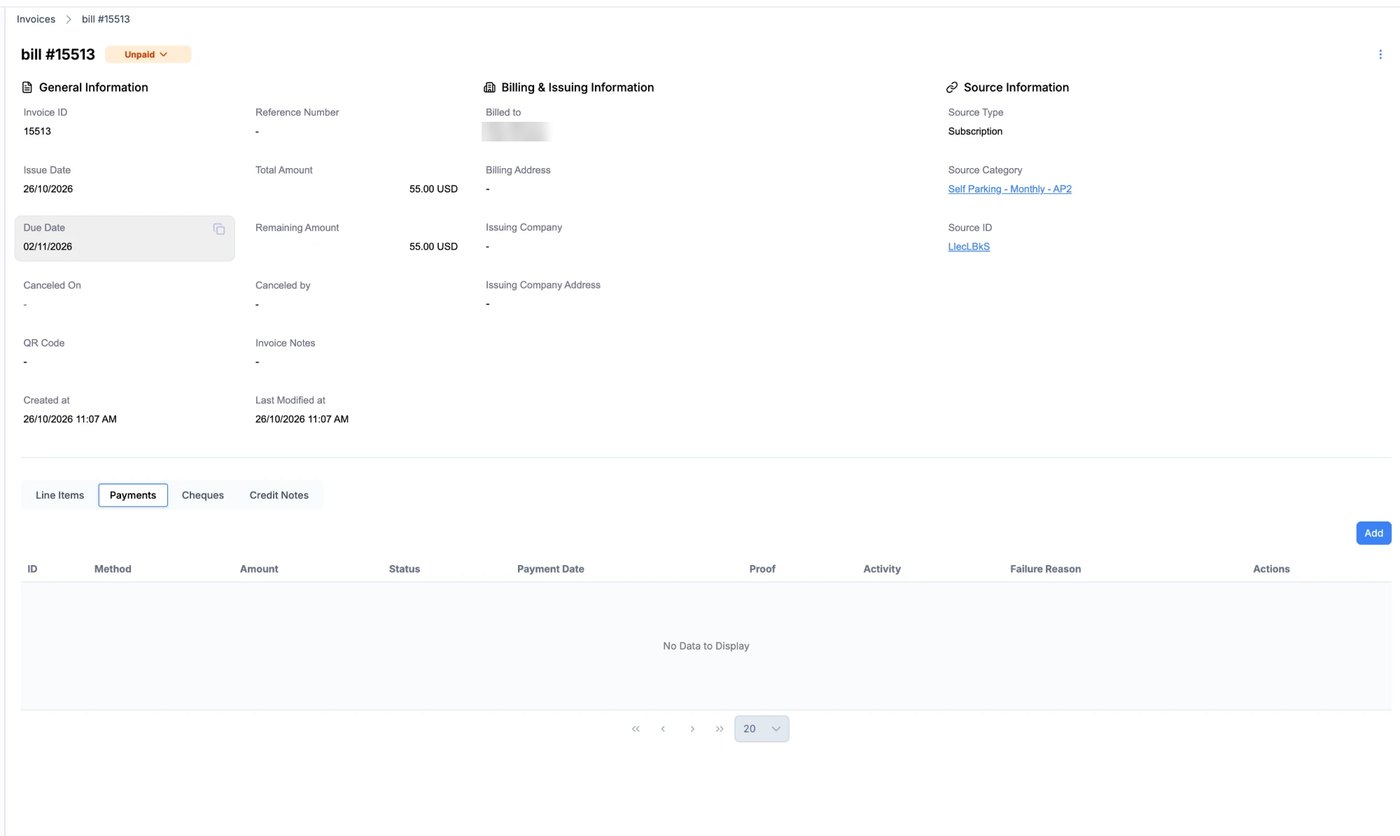Open the Cheques tab
1400x836 pixels.
203,495
